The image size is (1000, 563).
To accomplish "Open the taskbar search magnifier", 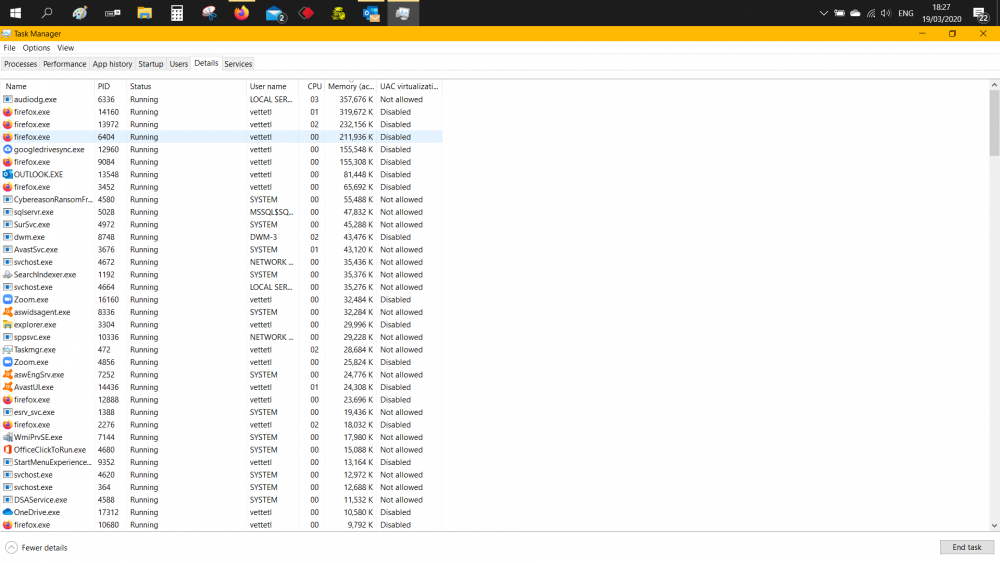I will (x=47, y=13).
